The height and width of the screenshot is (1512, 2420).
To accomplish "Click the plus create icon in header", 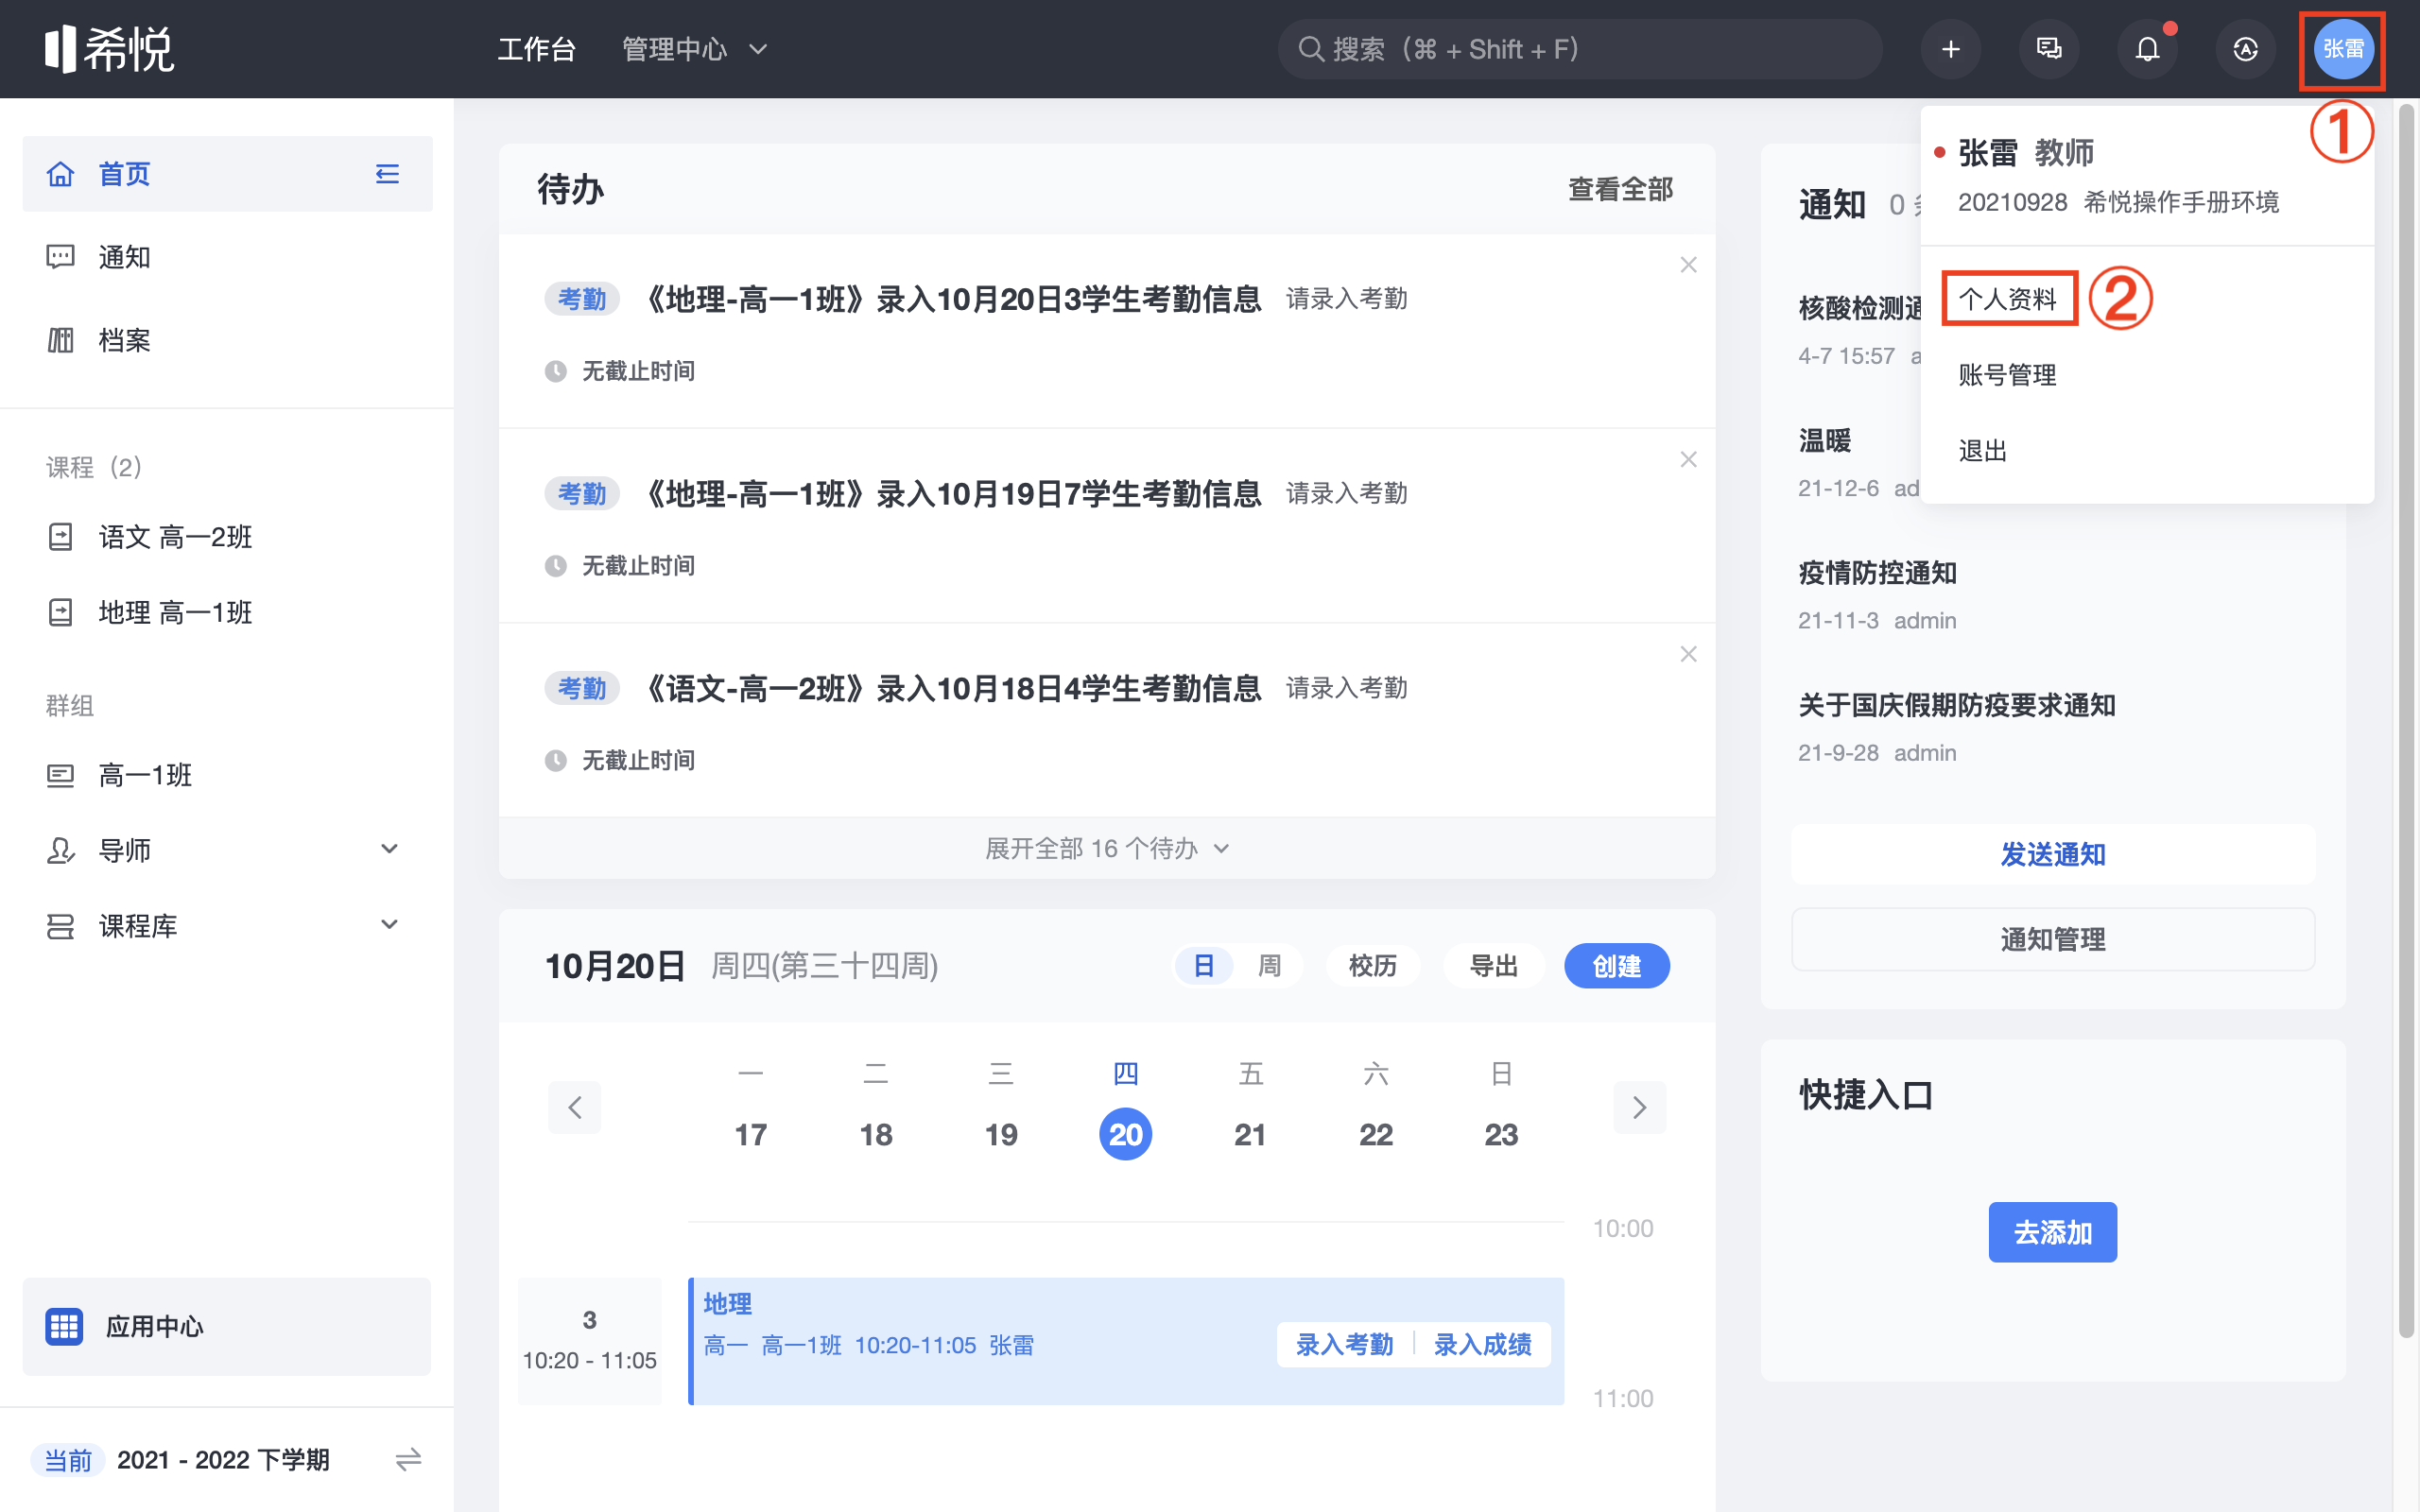I will click(1950, 49).
